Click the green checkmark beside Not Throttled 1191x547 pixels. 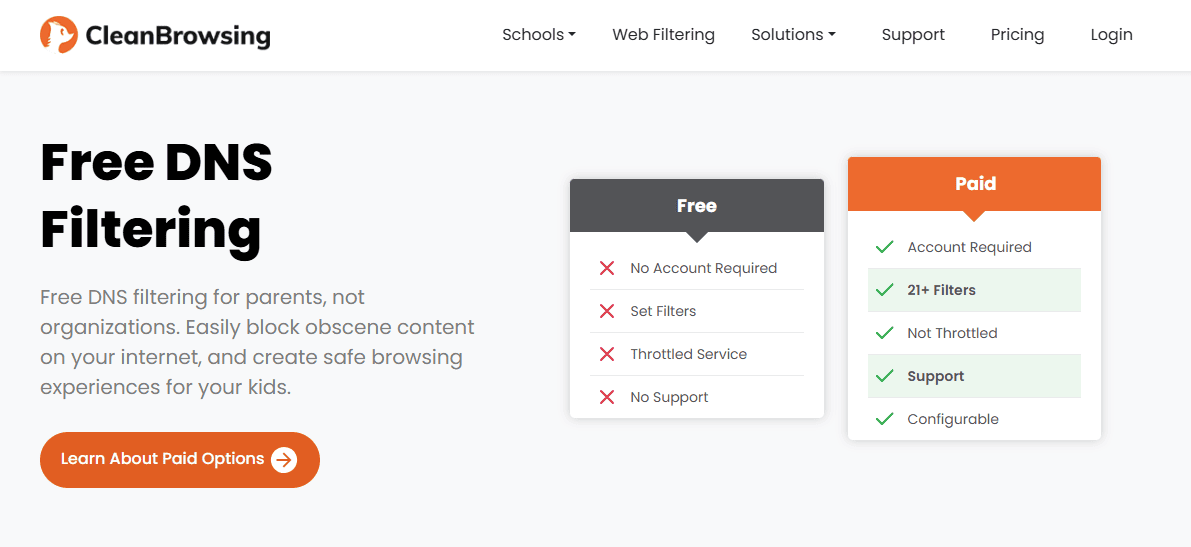click(x=884, y=333)
